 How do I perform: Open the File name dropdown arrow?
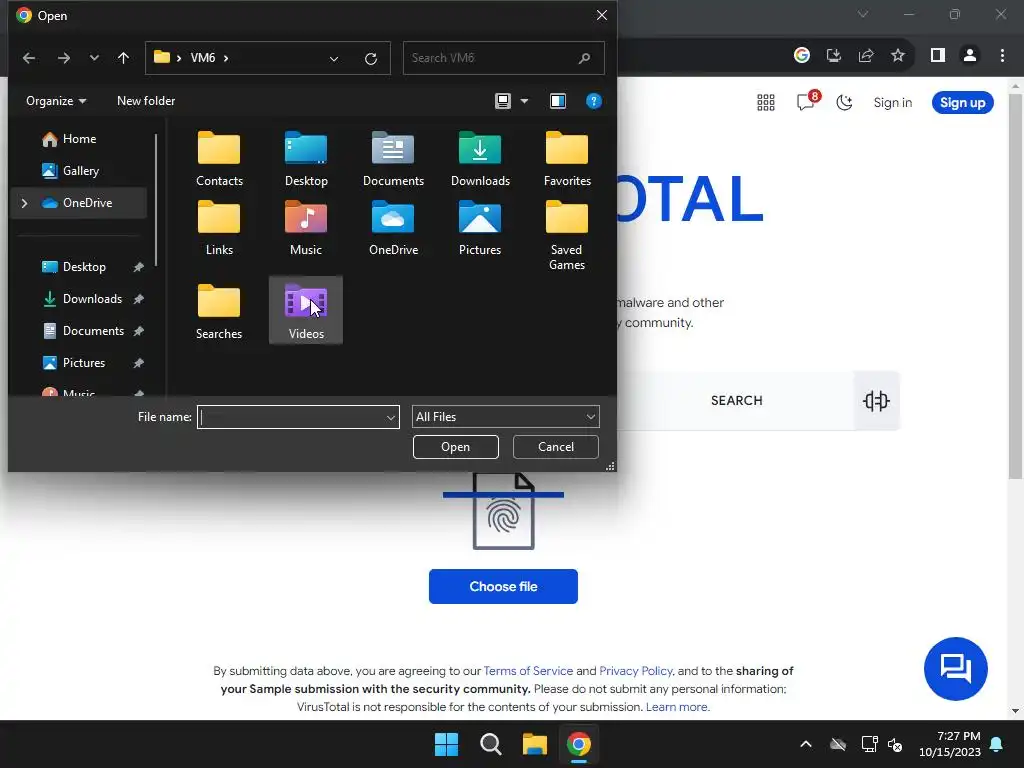tap(391, 417)
